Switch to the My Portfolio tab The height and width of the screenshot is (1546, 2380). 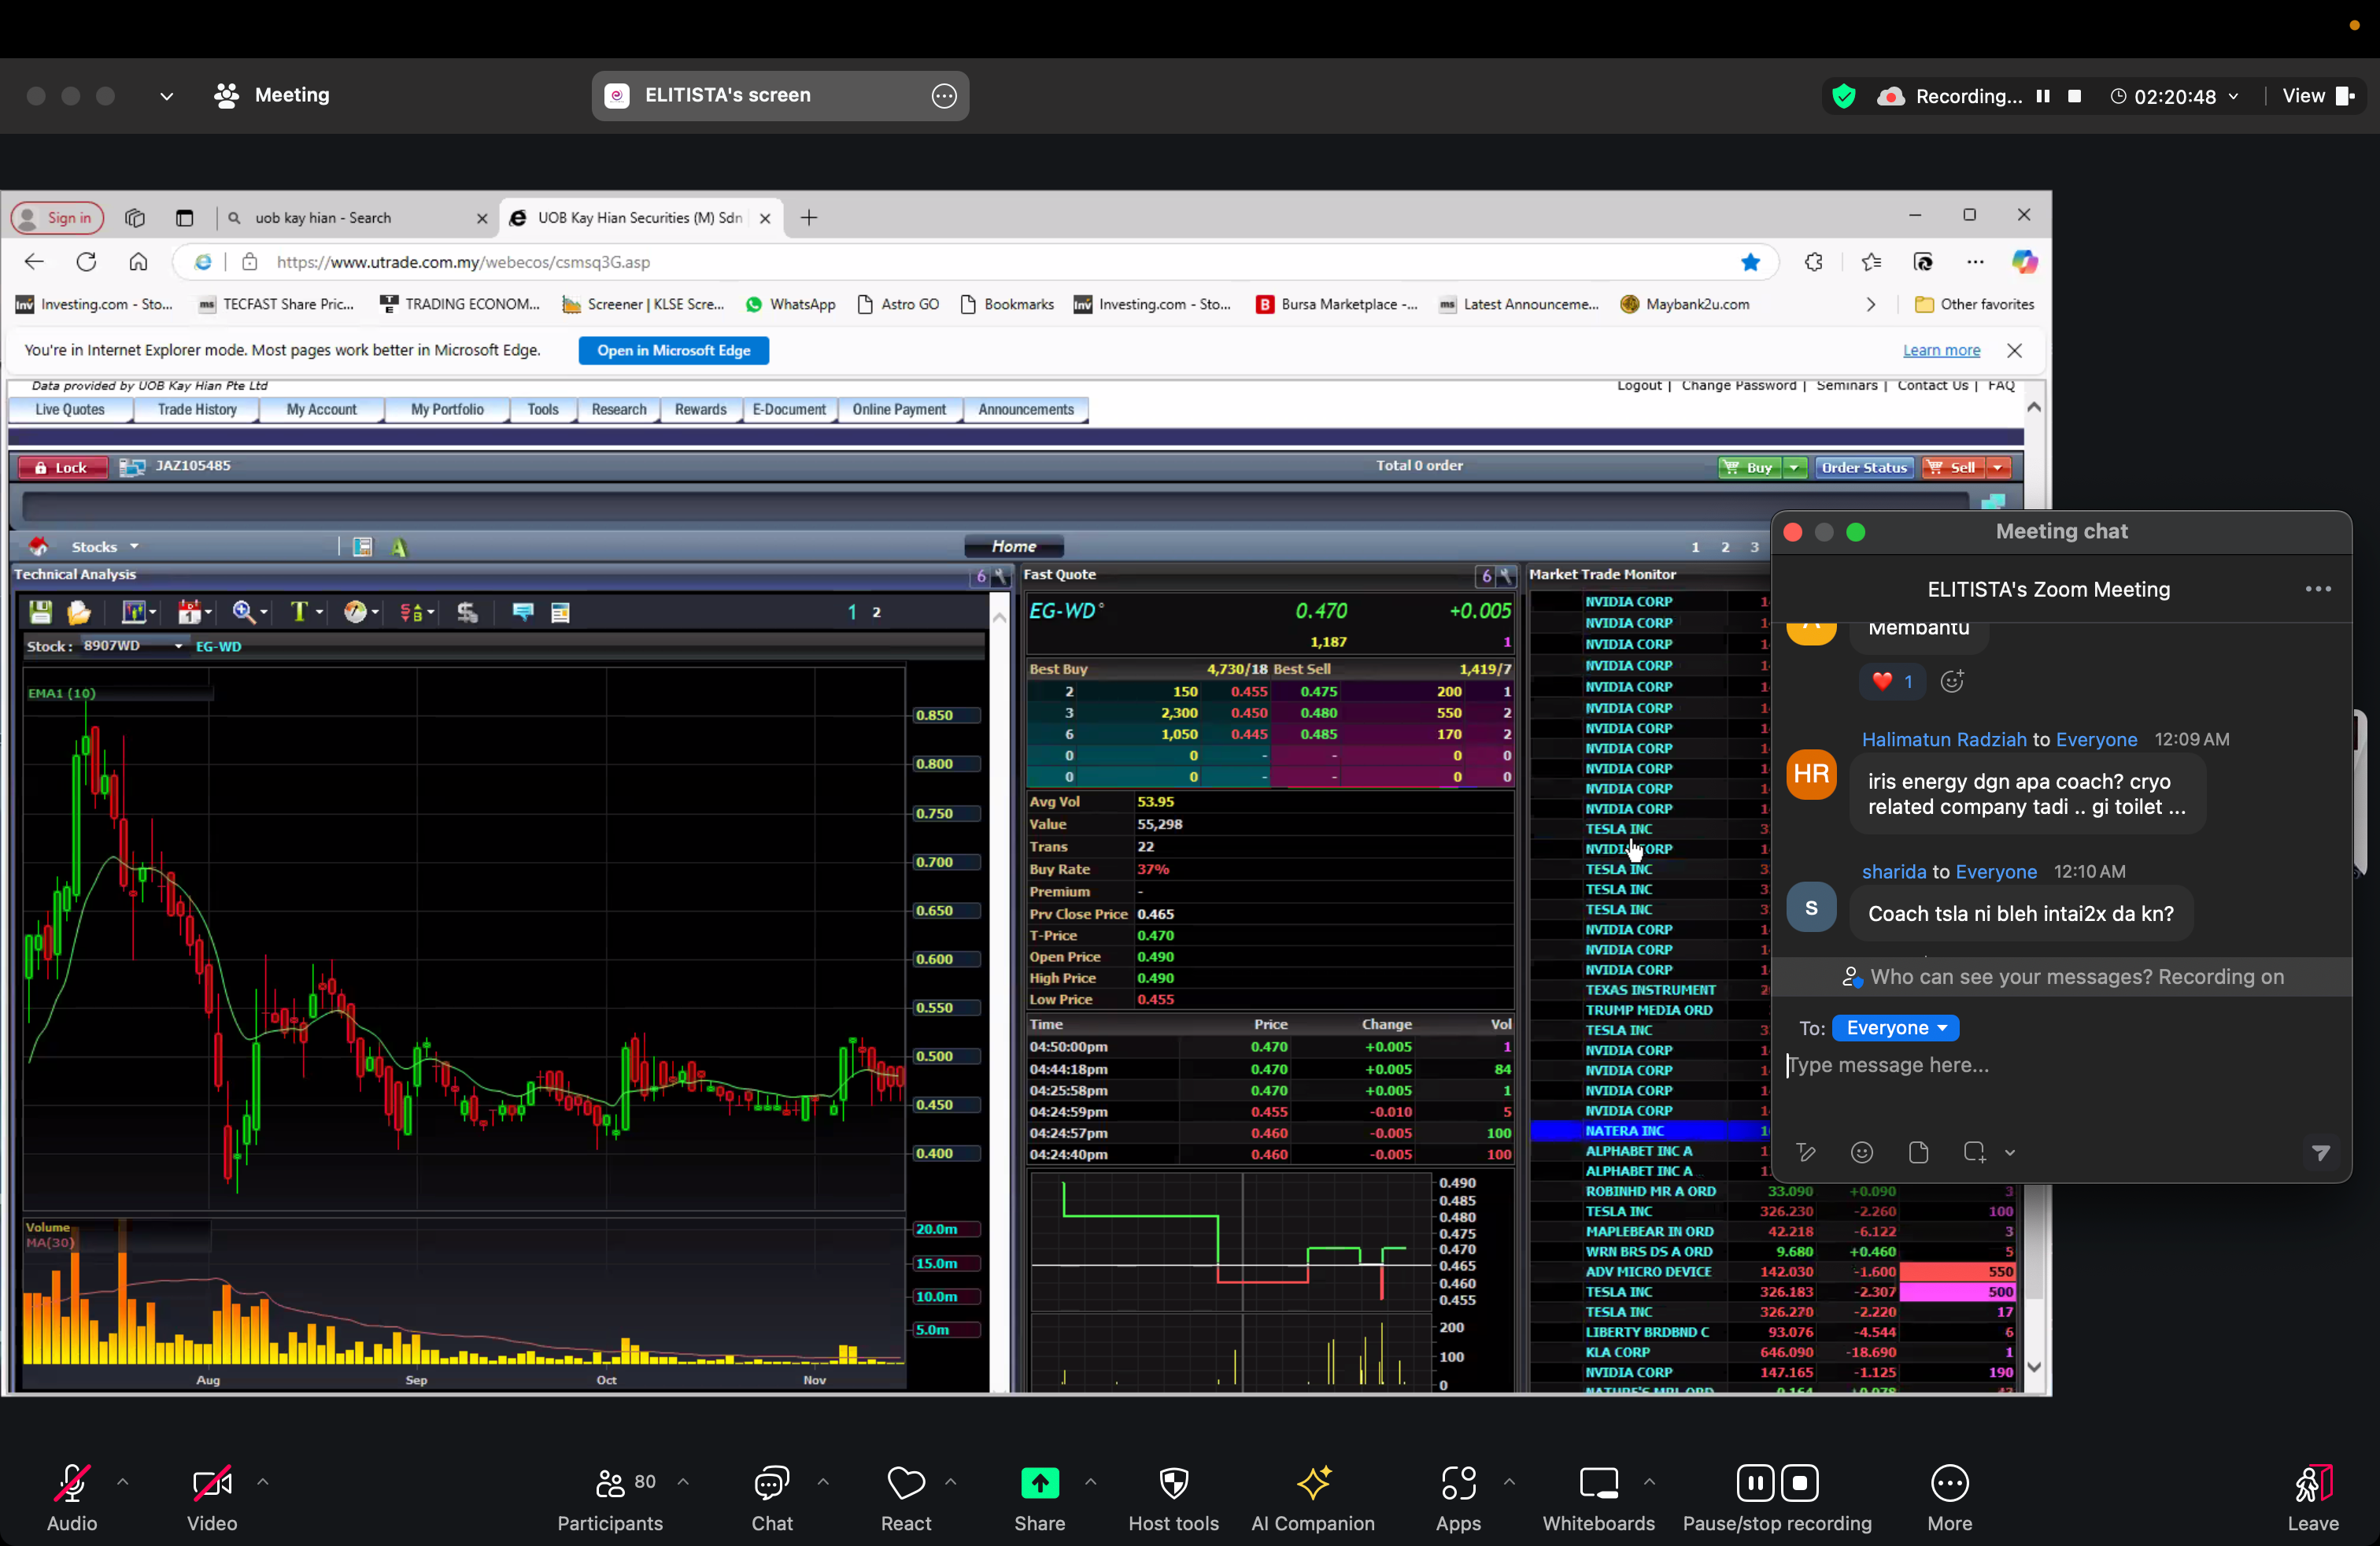click(447, 410)
